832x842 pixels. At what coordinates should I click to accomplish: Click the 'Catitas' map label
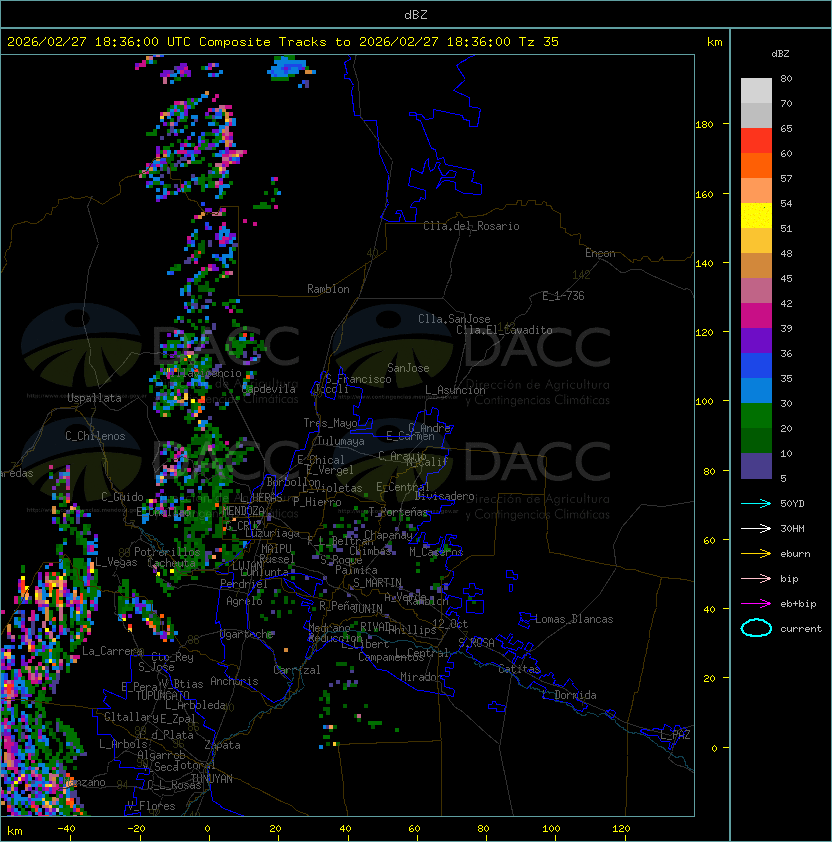519,669
